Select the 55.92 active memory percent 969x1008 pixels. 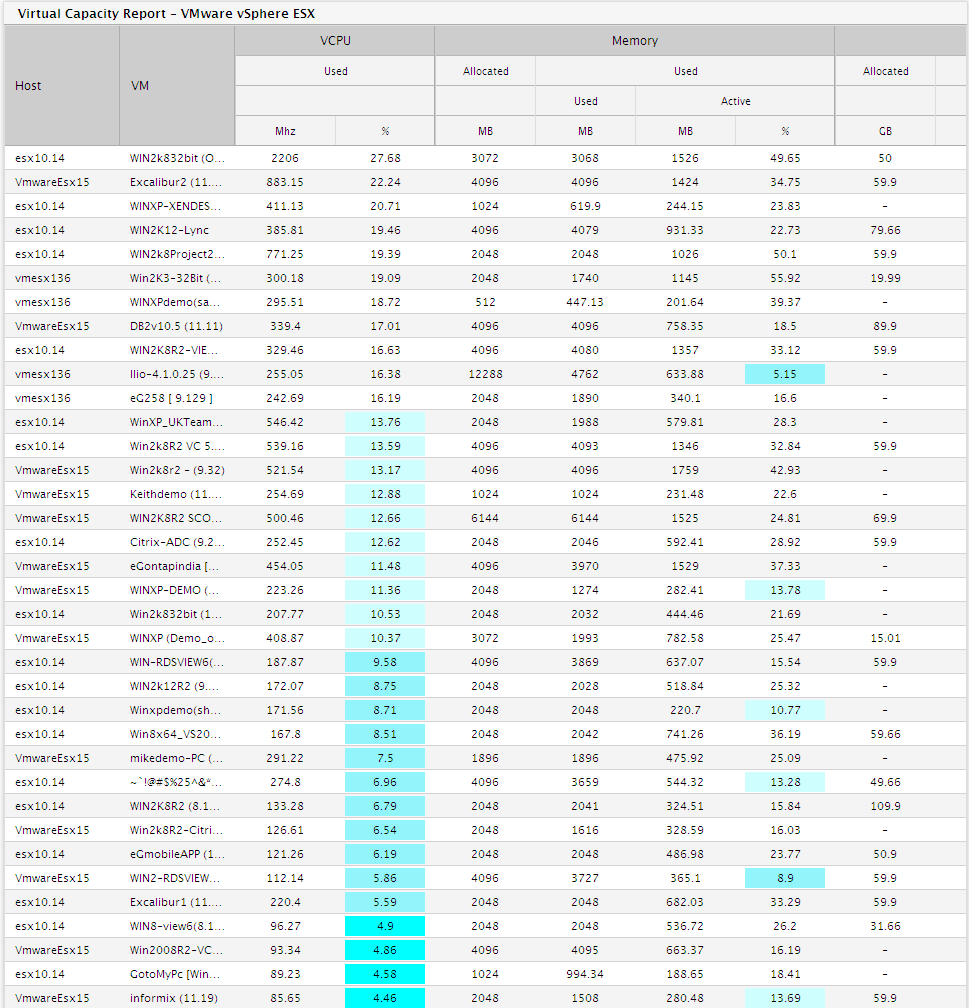[x=785, y=278]
